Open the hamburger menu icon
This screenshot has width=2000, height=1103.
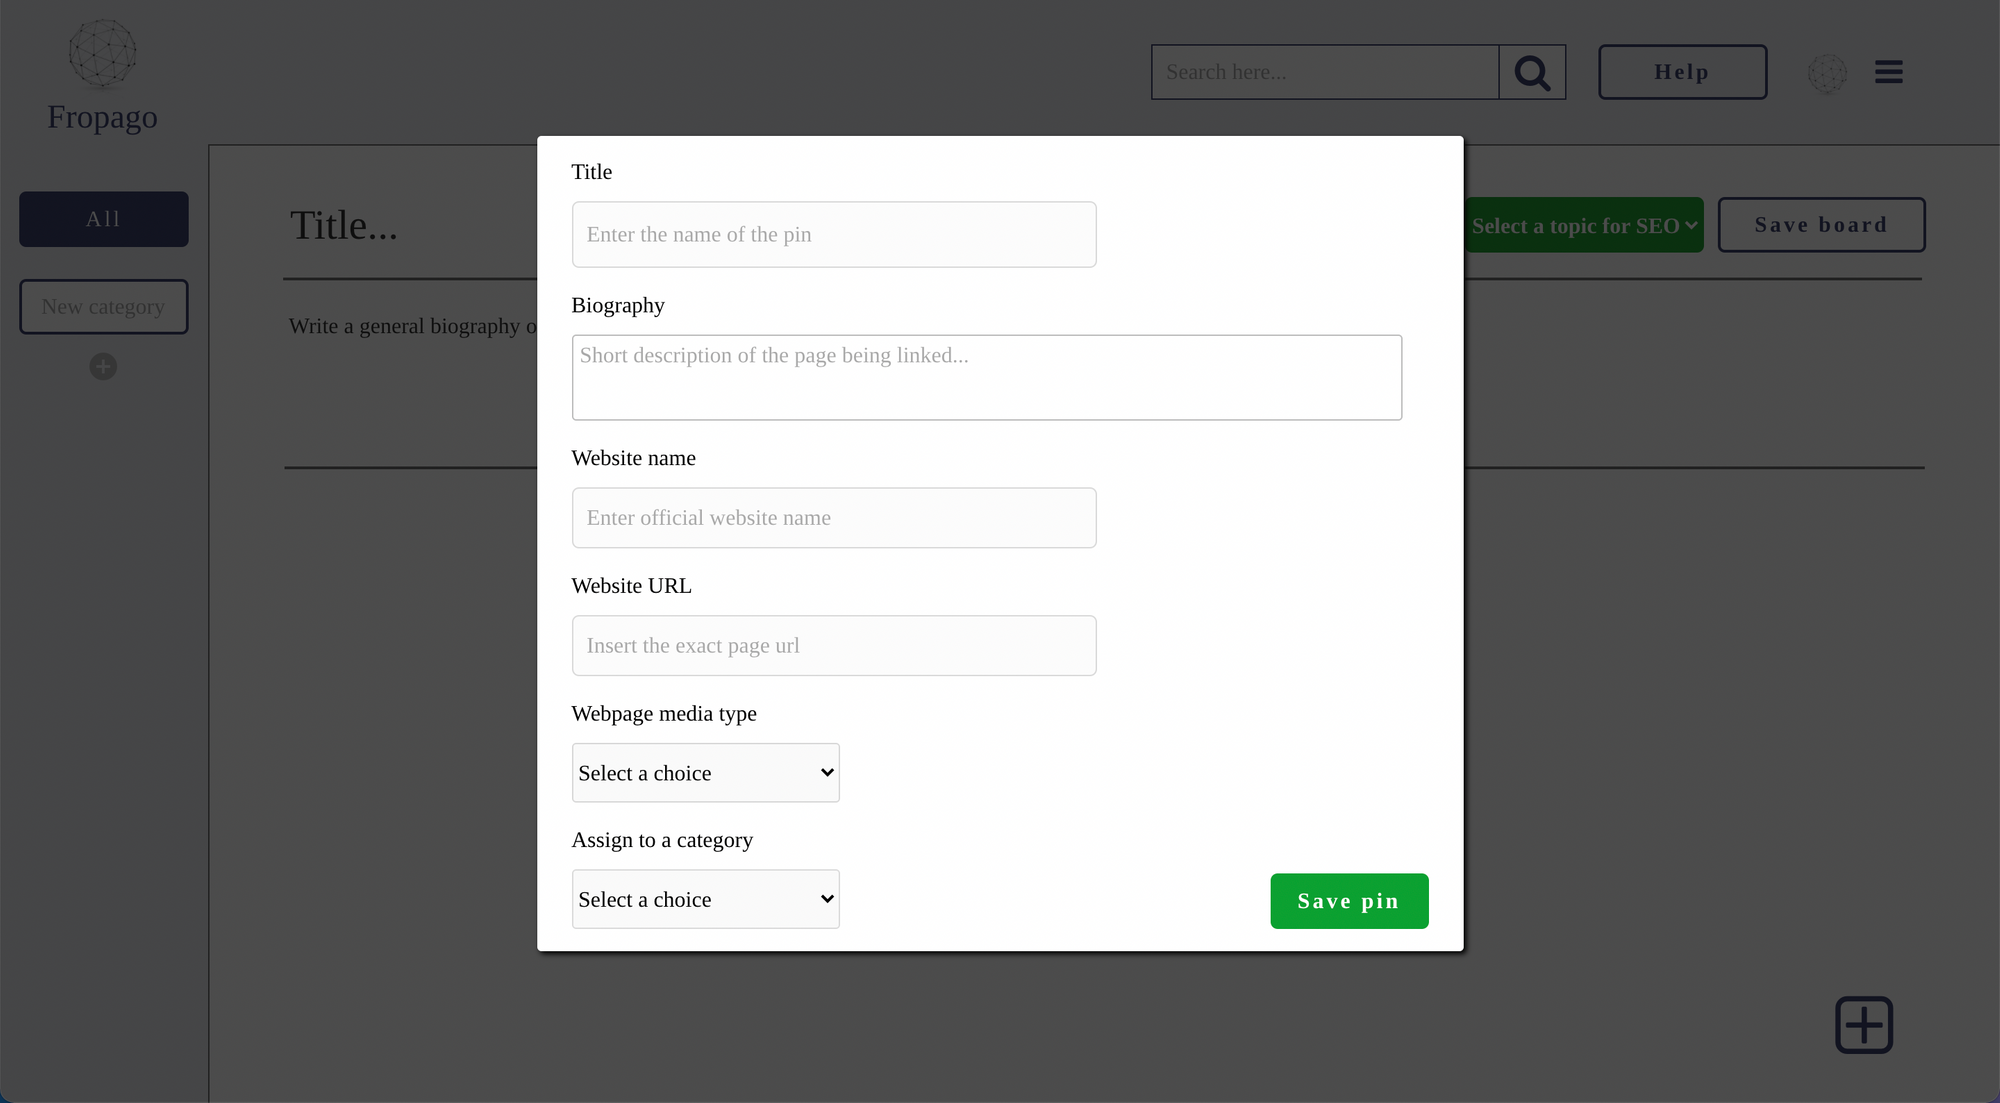click(1888, 72)
